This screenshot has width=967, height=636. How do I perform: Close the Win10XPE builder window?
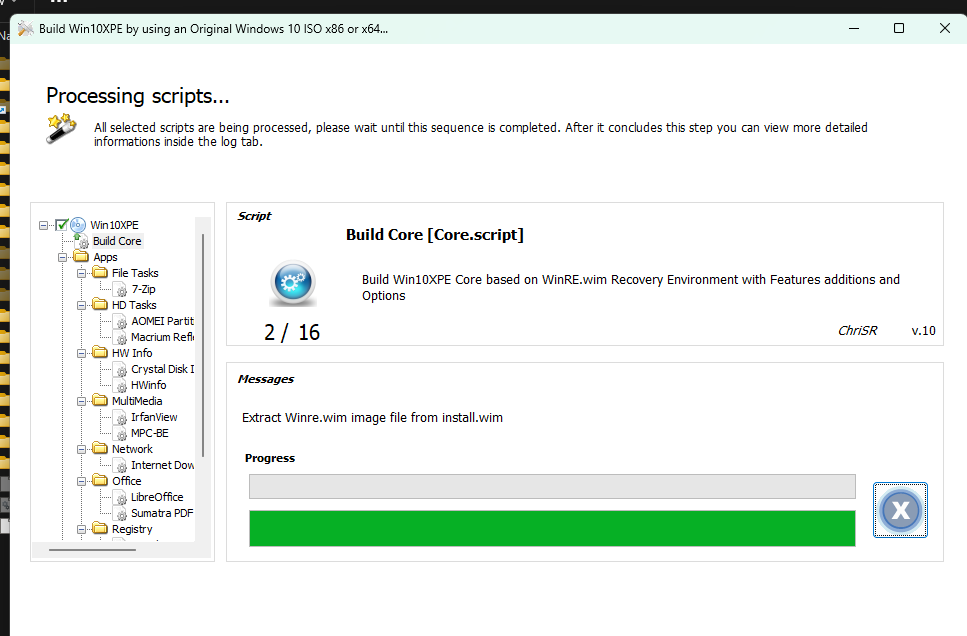pos(944,28)
